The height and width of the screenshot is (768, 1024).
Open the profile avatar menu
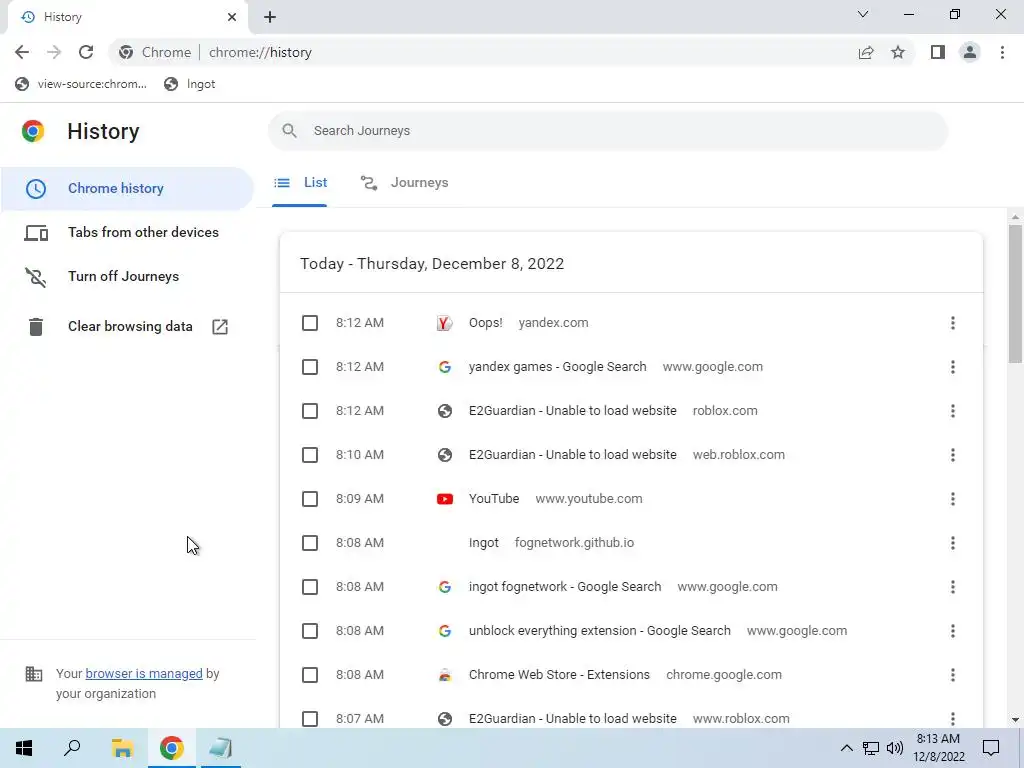point(970,52)
